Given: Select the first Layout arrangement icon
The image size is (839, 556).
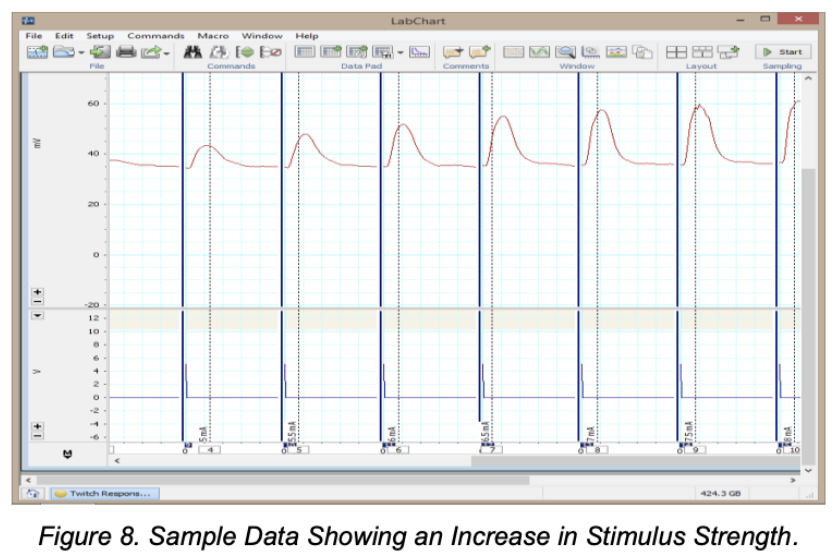Looking at the screenshot, I should pos(676,52).
